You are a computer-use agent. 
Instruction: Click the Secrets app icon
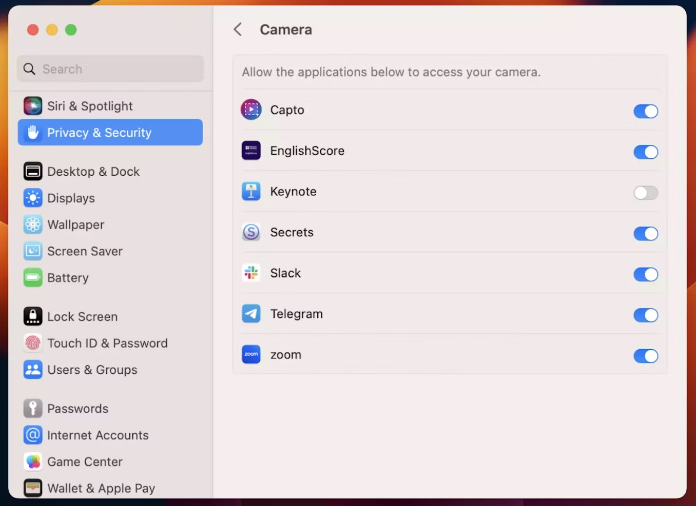(x=251, y=232)
